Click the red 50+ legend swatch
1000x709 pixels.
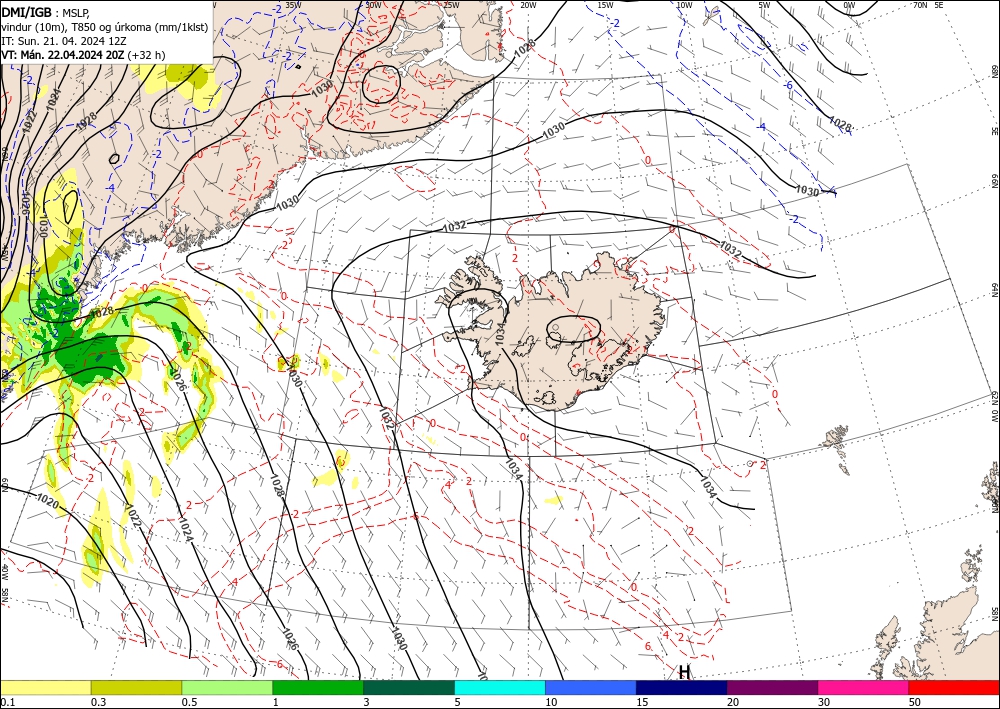pos(954,687)
